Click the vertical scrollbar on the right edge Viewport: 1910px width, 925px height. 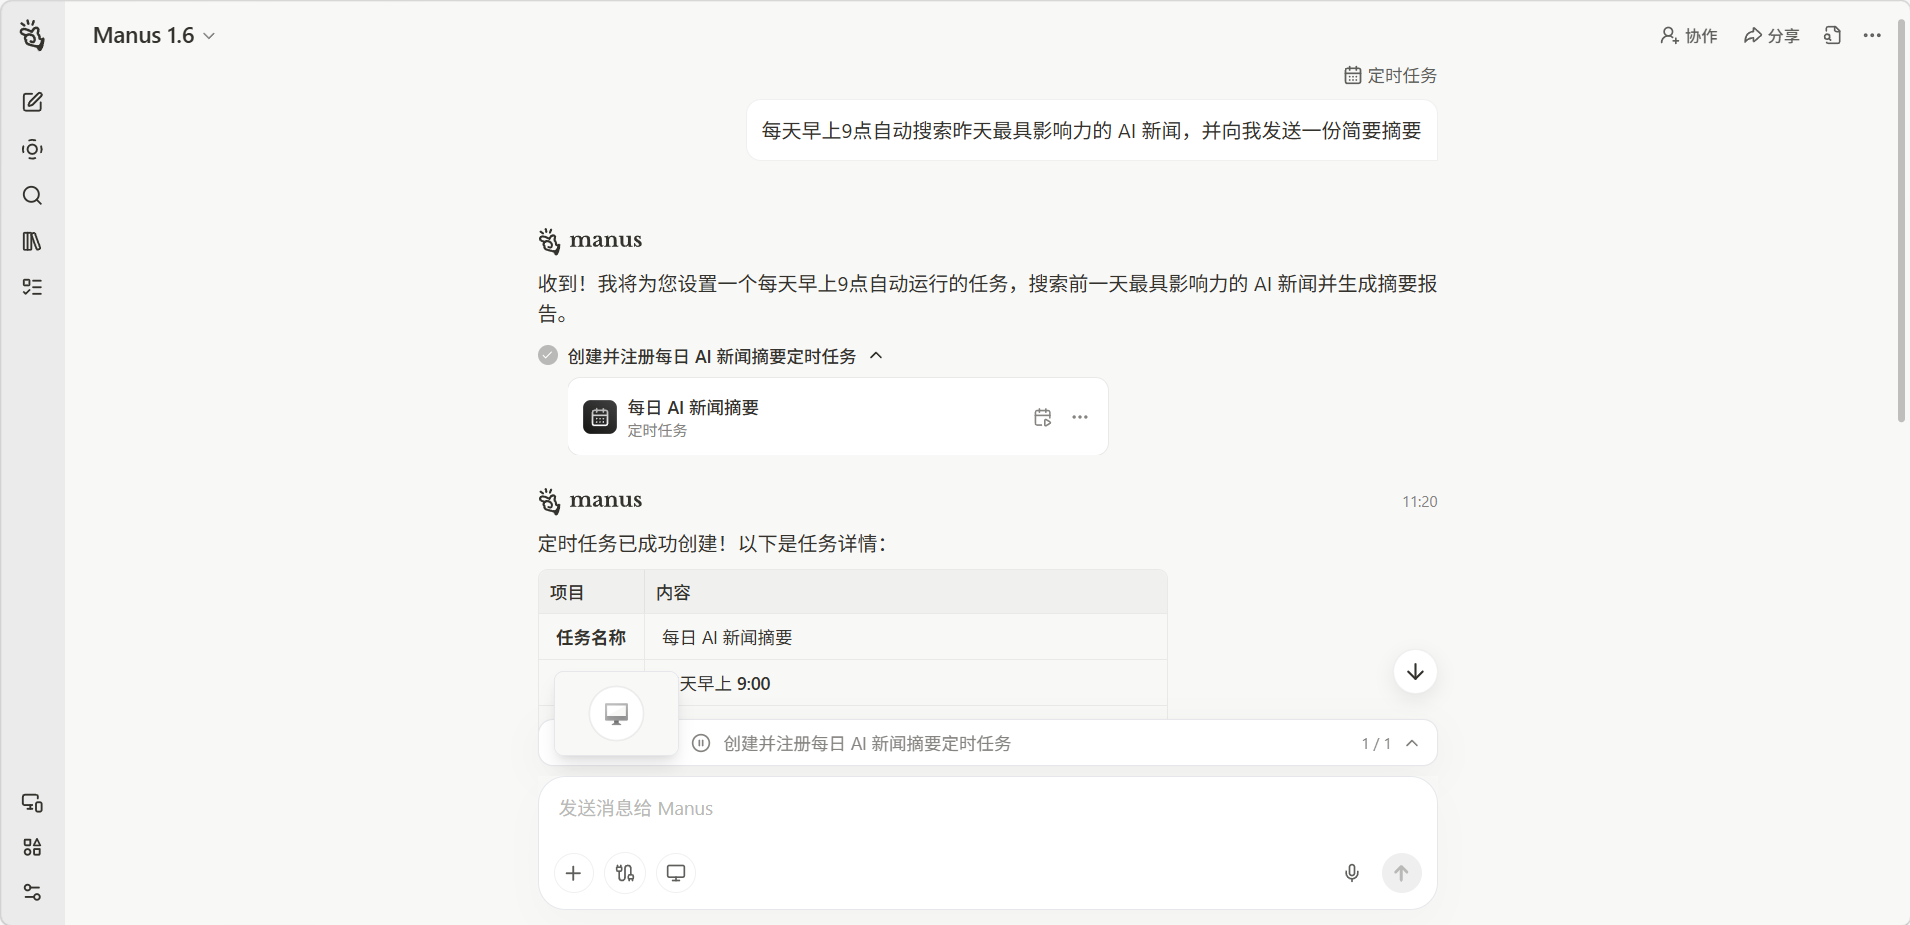click(1901, 220)
